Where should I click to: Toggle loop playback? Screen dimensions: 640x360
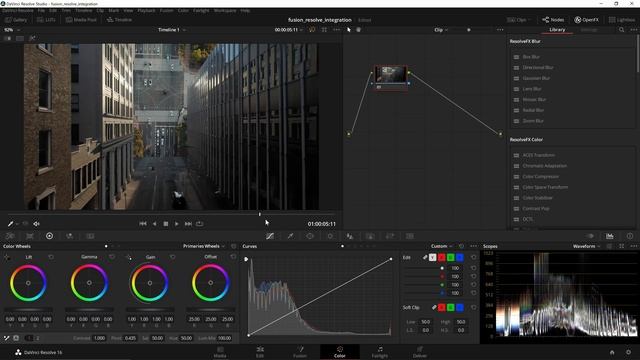[x=200, y=224]
